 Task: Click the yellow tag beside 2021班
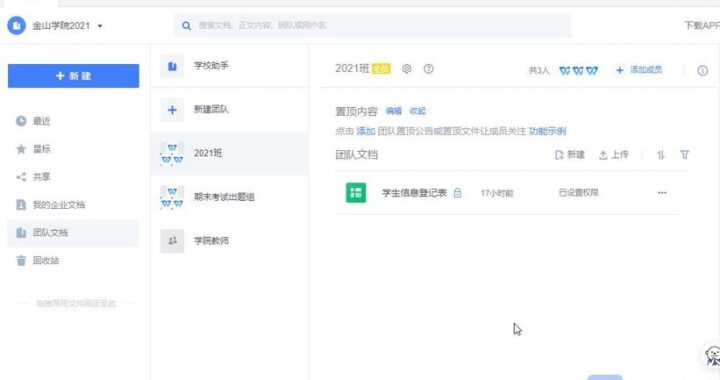point(381,69)
